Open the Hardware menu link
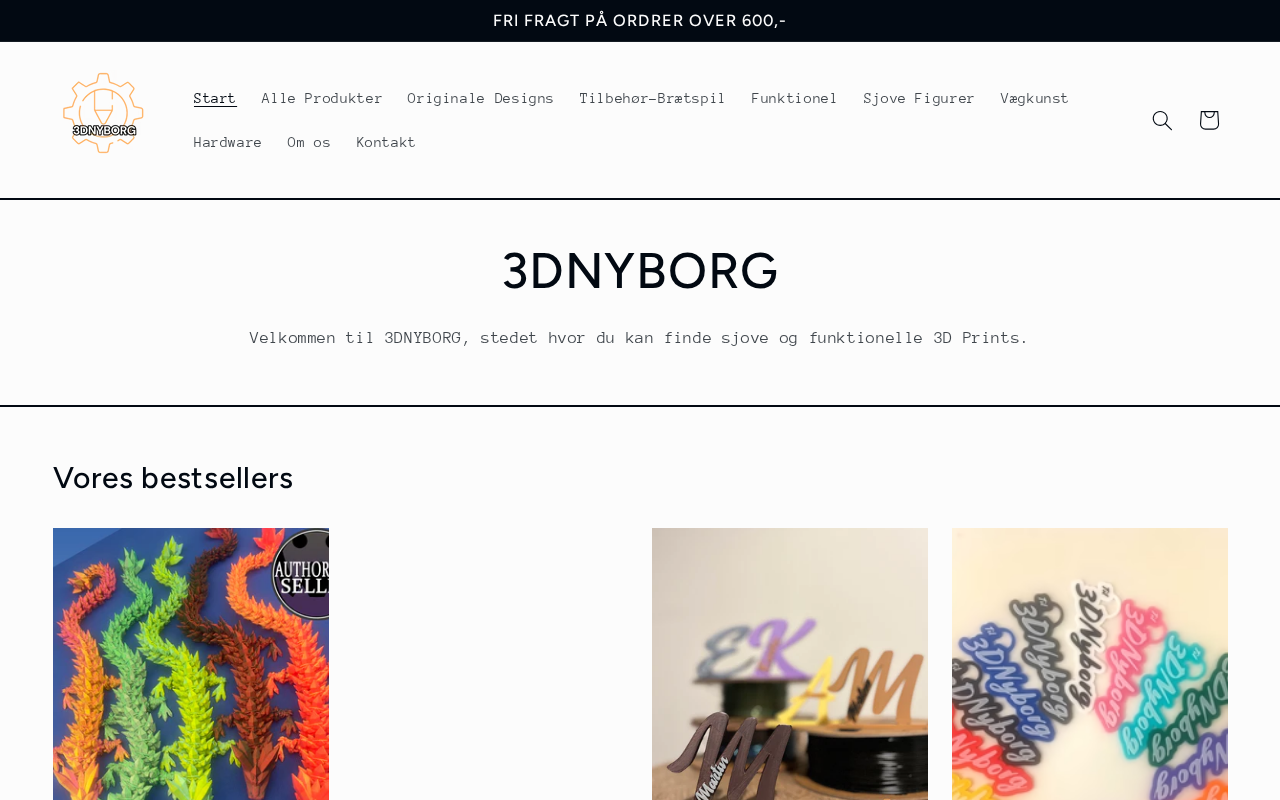1280x800 pixels. [x=228, y=142]
